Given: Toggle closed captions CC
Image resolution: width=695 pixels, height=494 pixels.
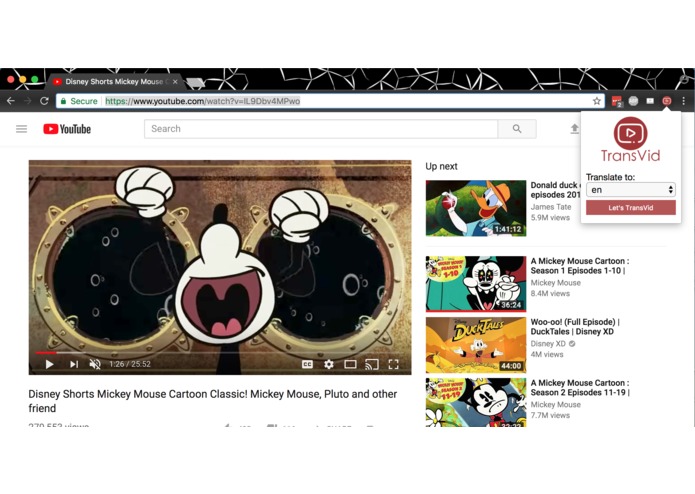Looking at the screenshot, I should click(307, 364).
